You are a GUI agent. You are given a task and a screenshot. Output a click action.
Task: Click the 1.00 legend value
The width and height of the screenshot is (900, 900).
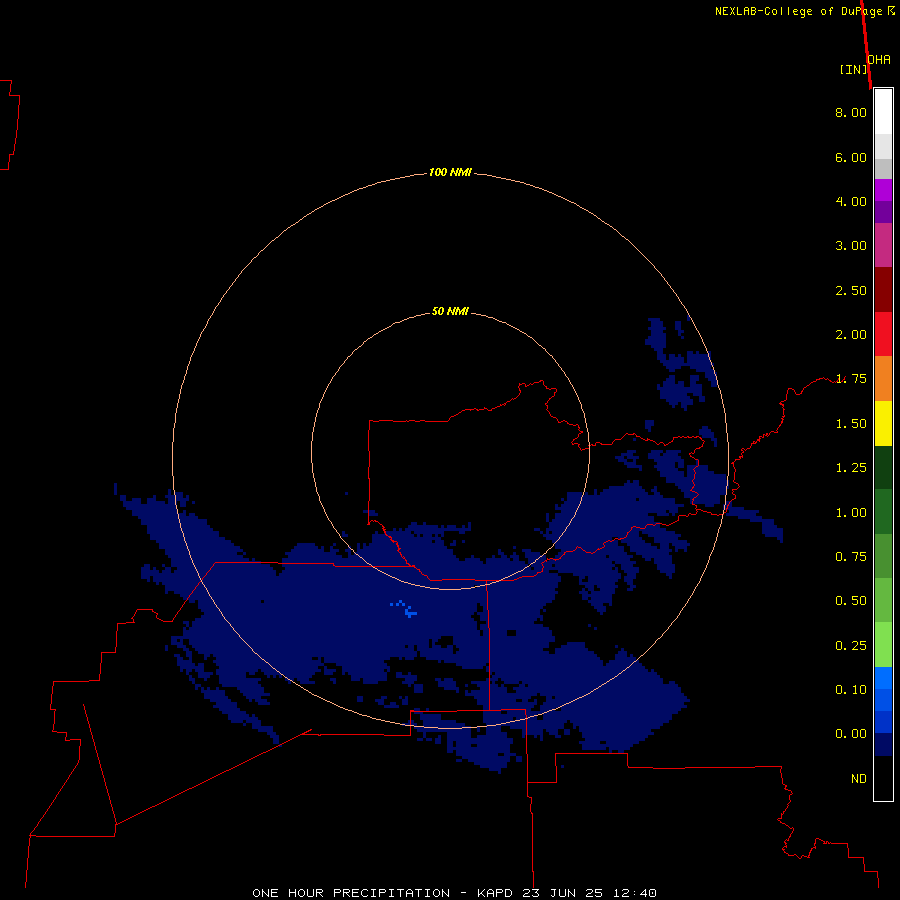[x=851, y=513]
